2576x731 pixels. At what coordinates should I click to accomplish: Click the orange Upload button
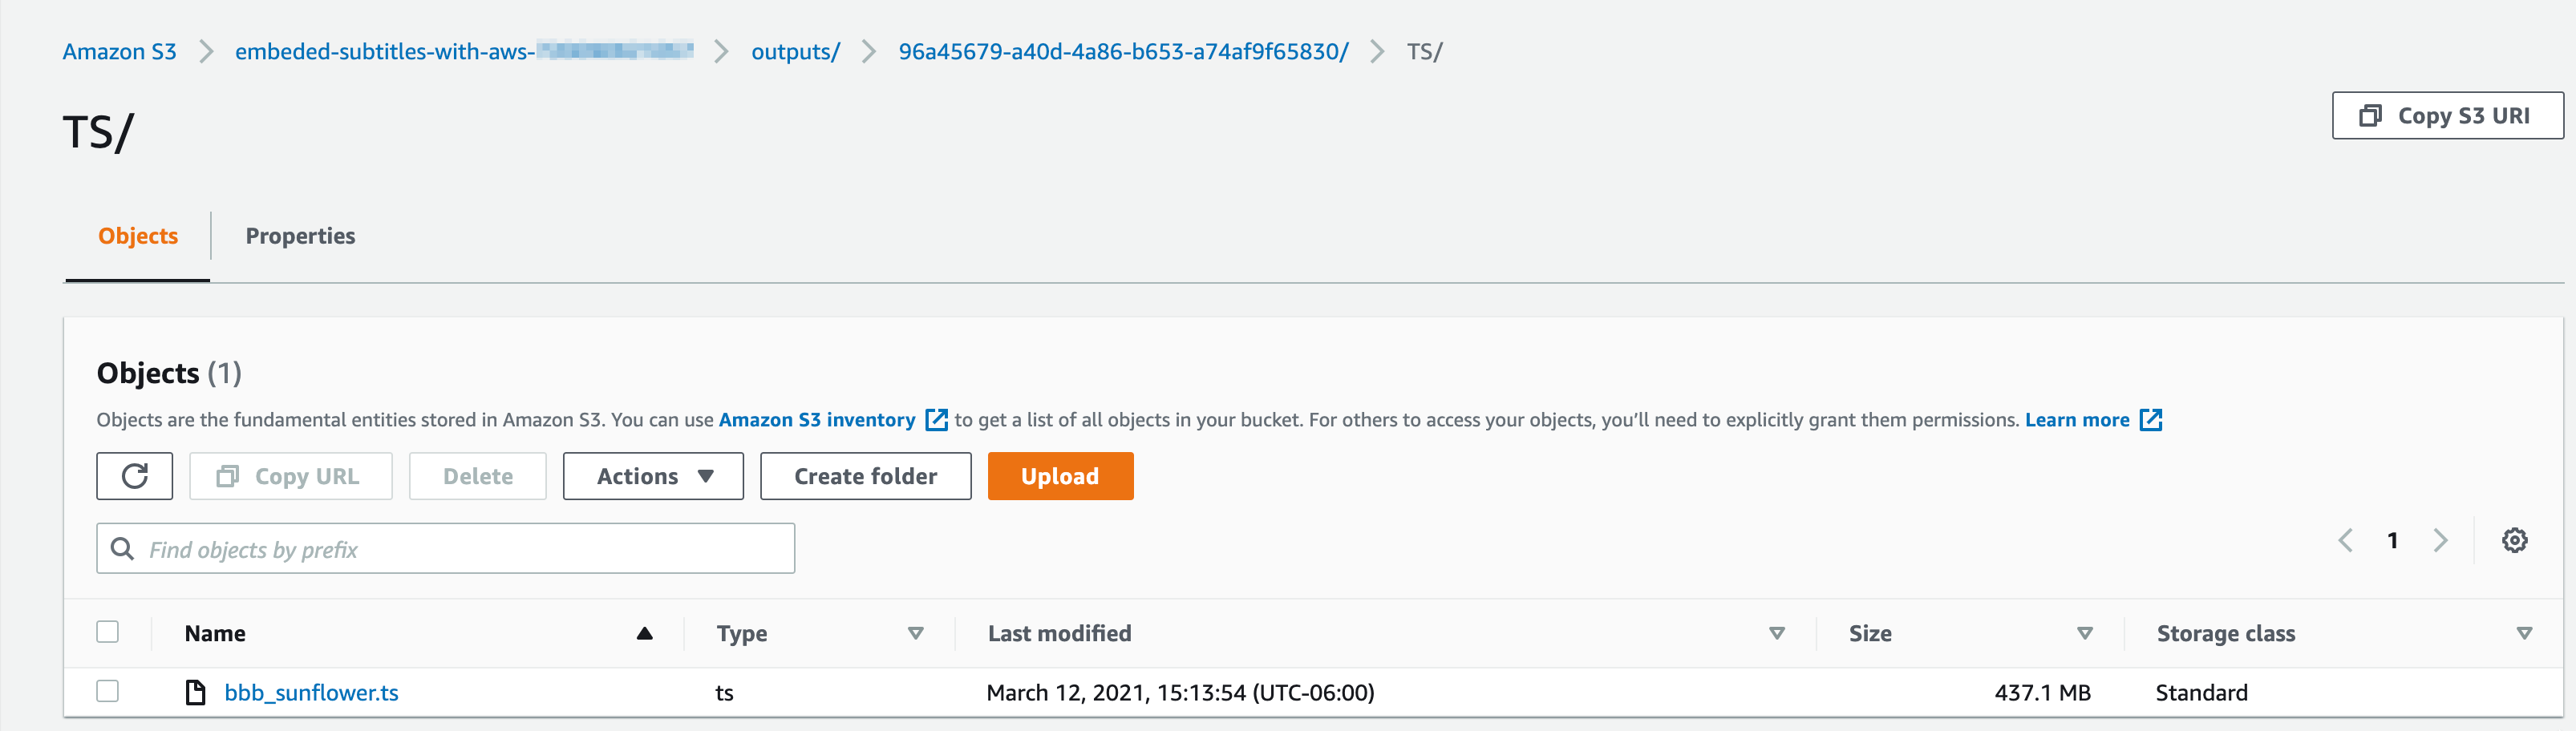(1060, 476)
